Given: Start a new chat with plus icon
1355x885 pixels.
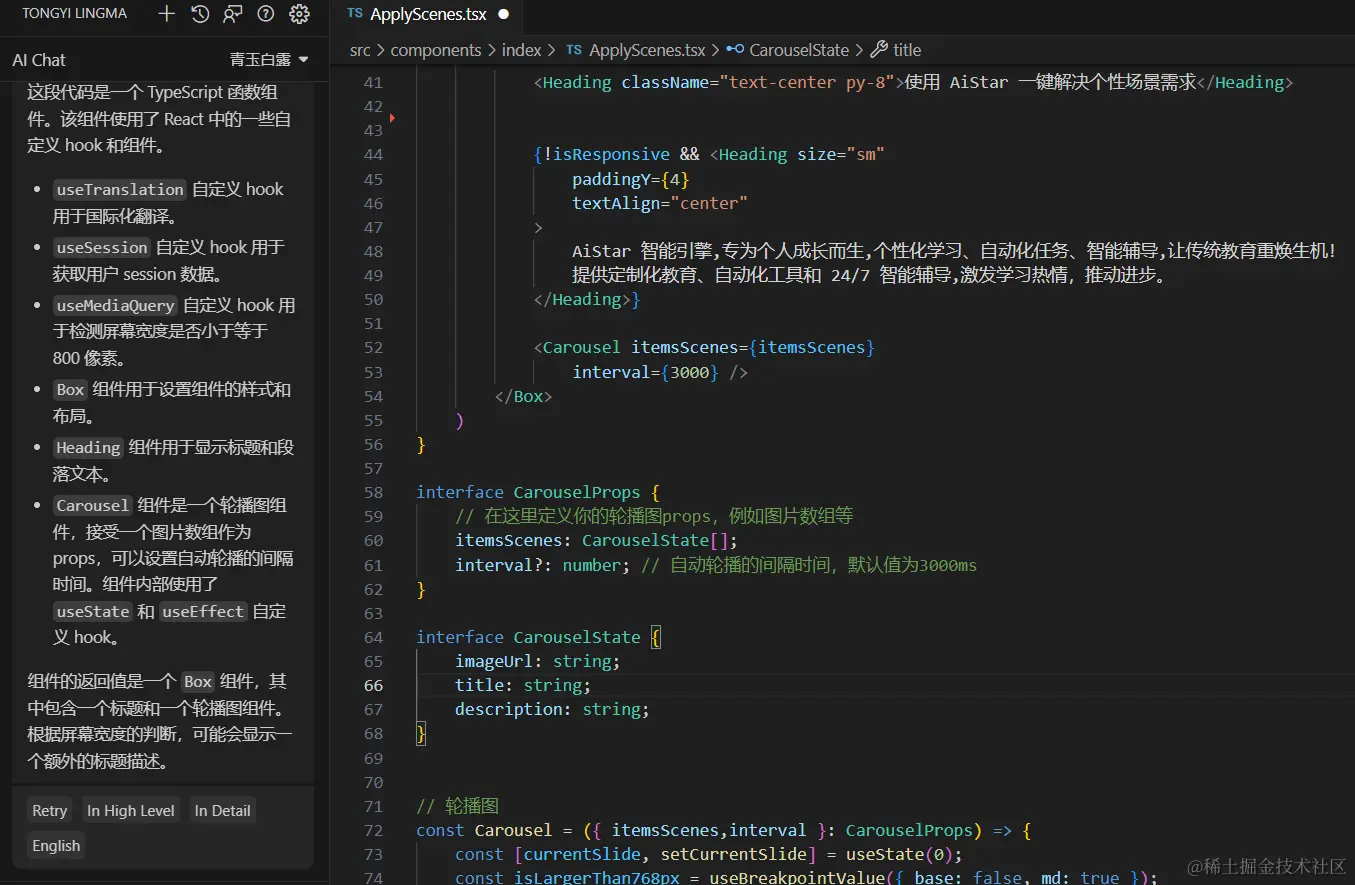Looking at the screenshot, I should tap(167, 14).
